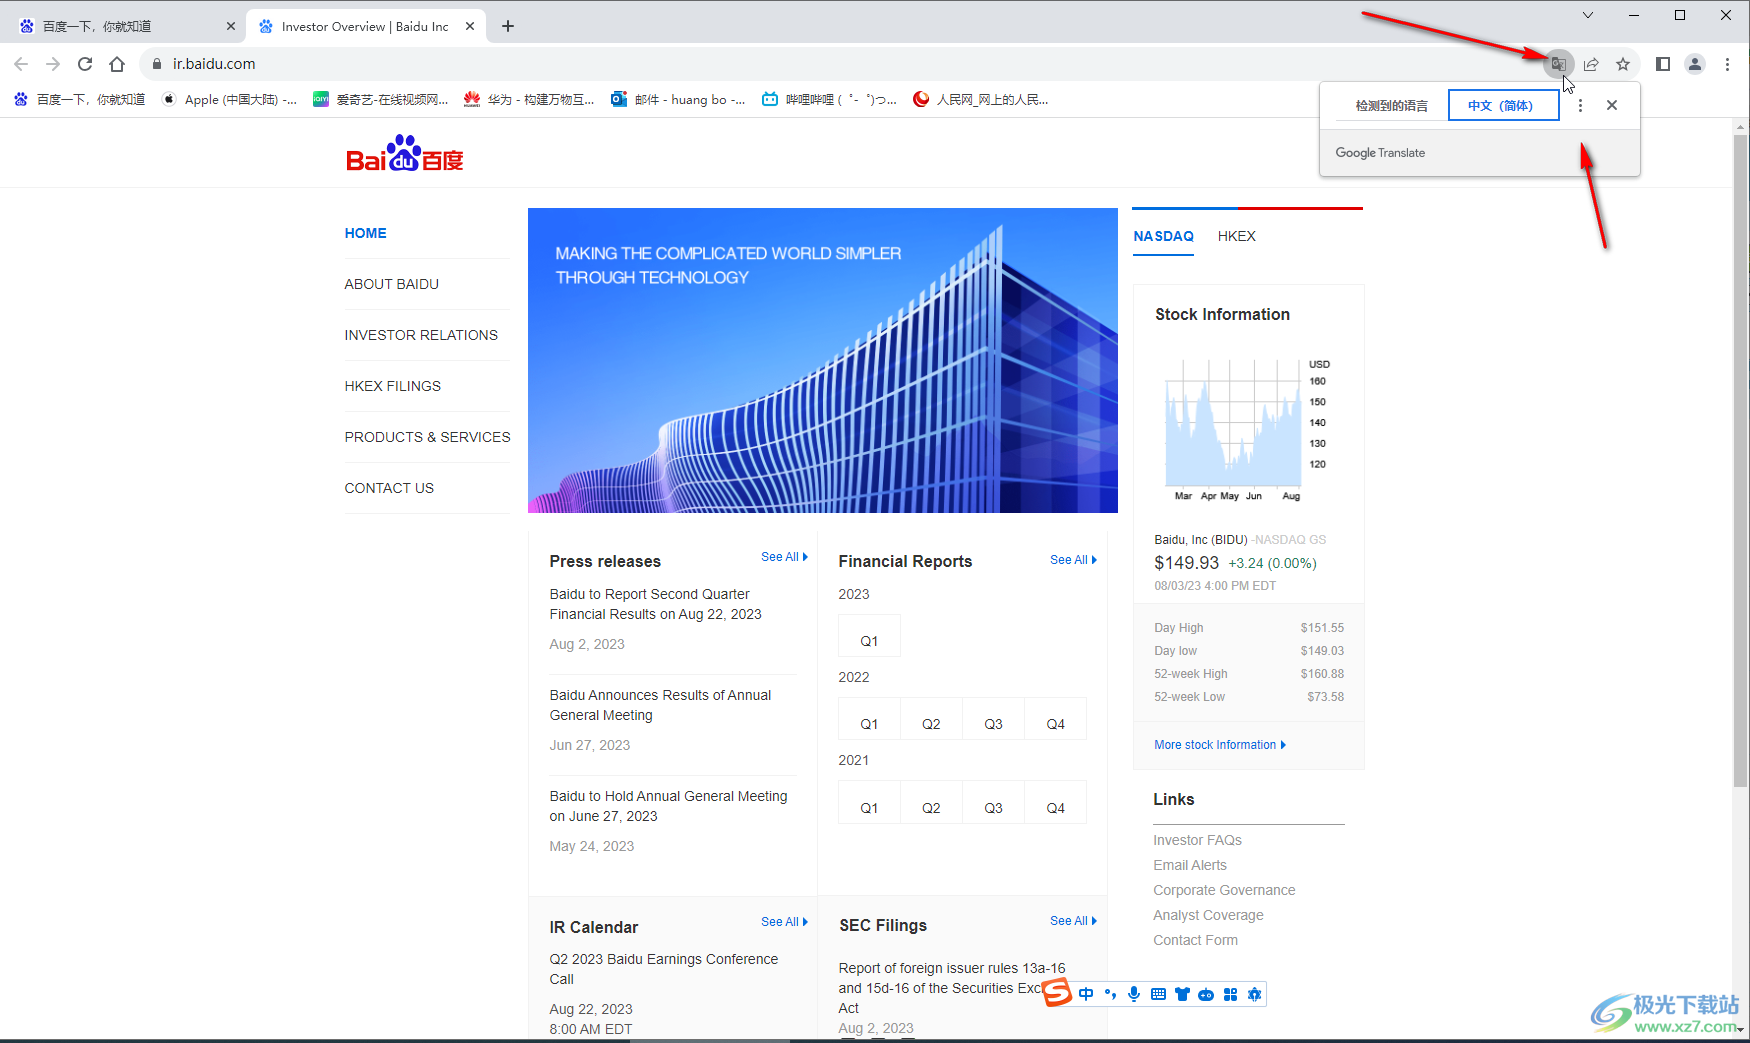Open the Apple (中国大陆) bookmark
The width and height of the screenshot is (1750, 1043).
pyautogui.click(x=229, y=99)
